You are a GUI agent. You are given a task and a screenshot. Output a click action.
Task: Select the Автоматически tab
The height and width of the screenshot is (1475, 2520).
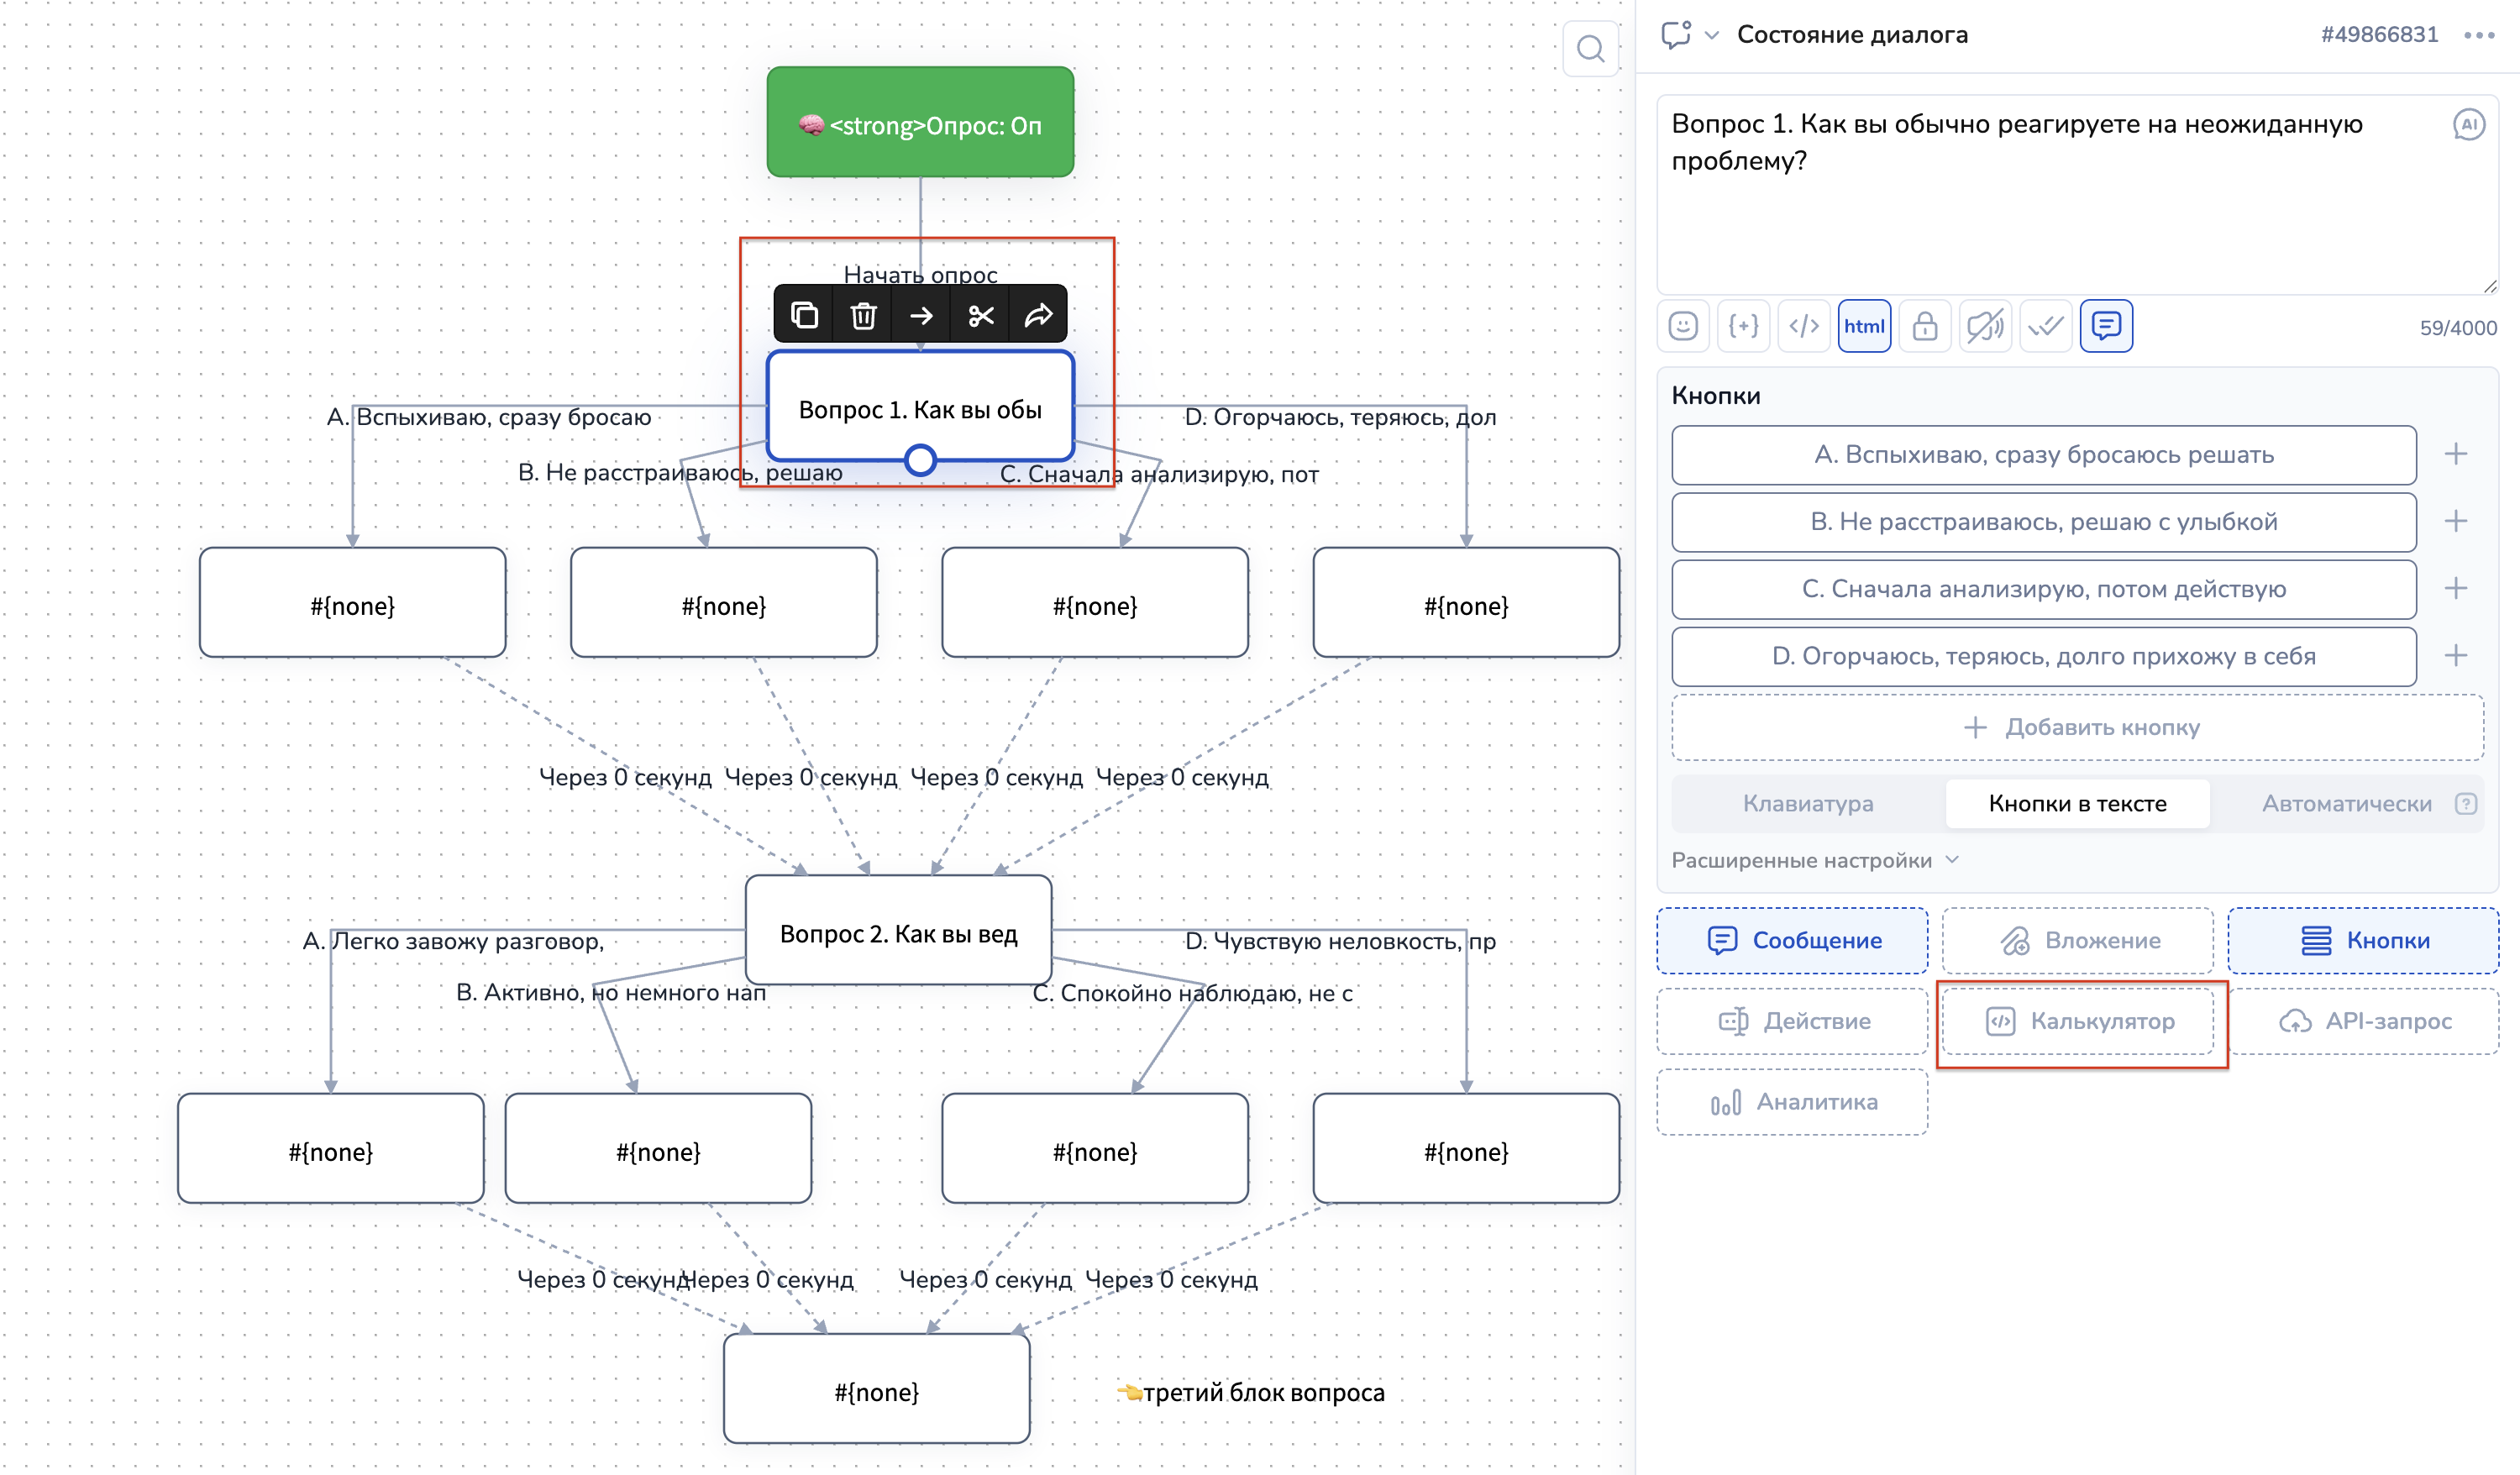[2346, 804]
